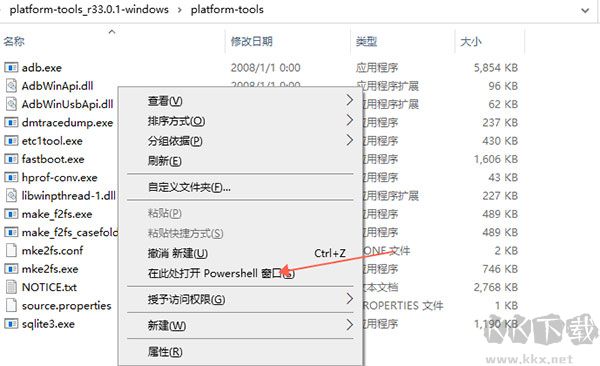
Task: Click the NOTICE.txt file icon
Action: pos(11,287)
